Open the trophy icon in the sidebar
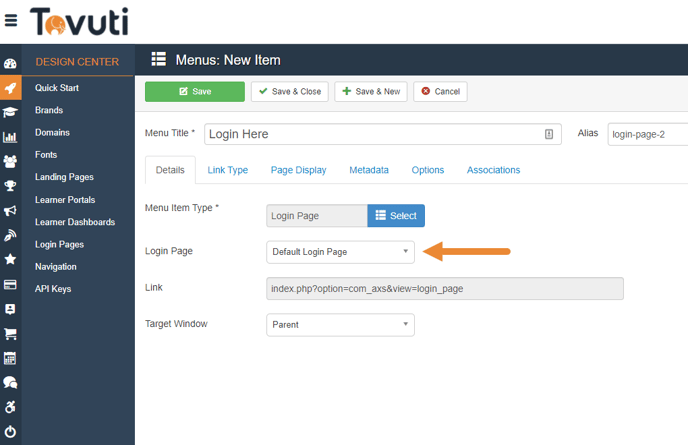The image size is (688, 445). click(x=10, y=186)
